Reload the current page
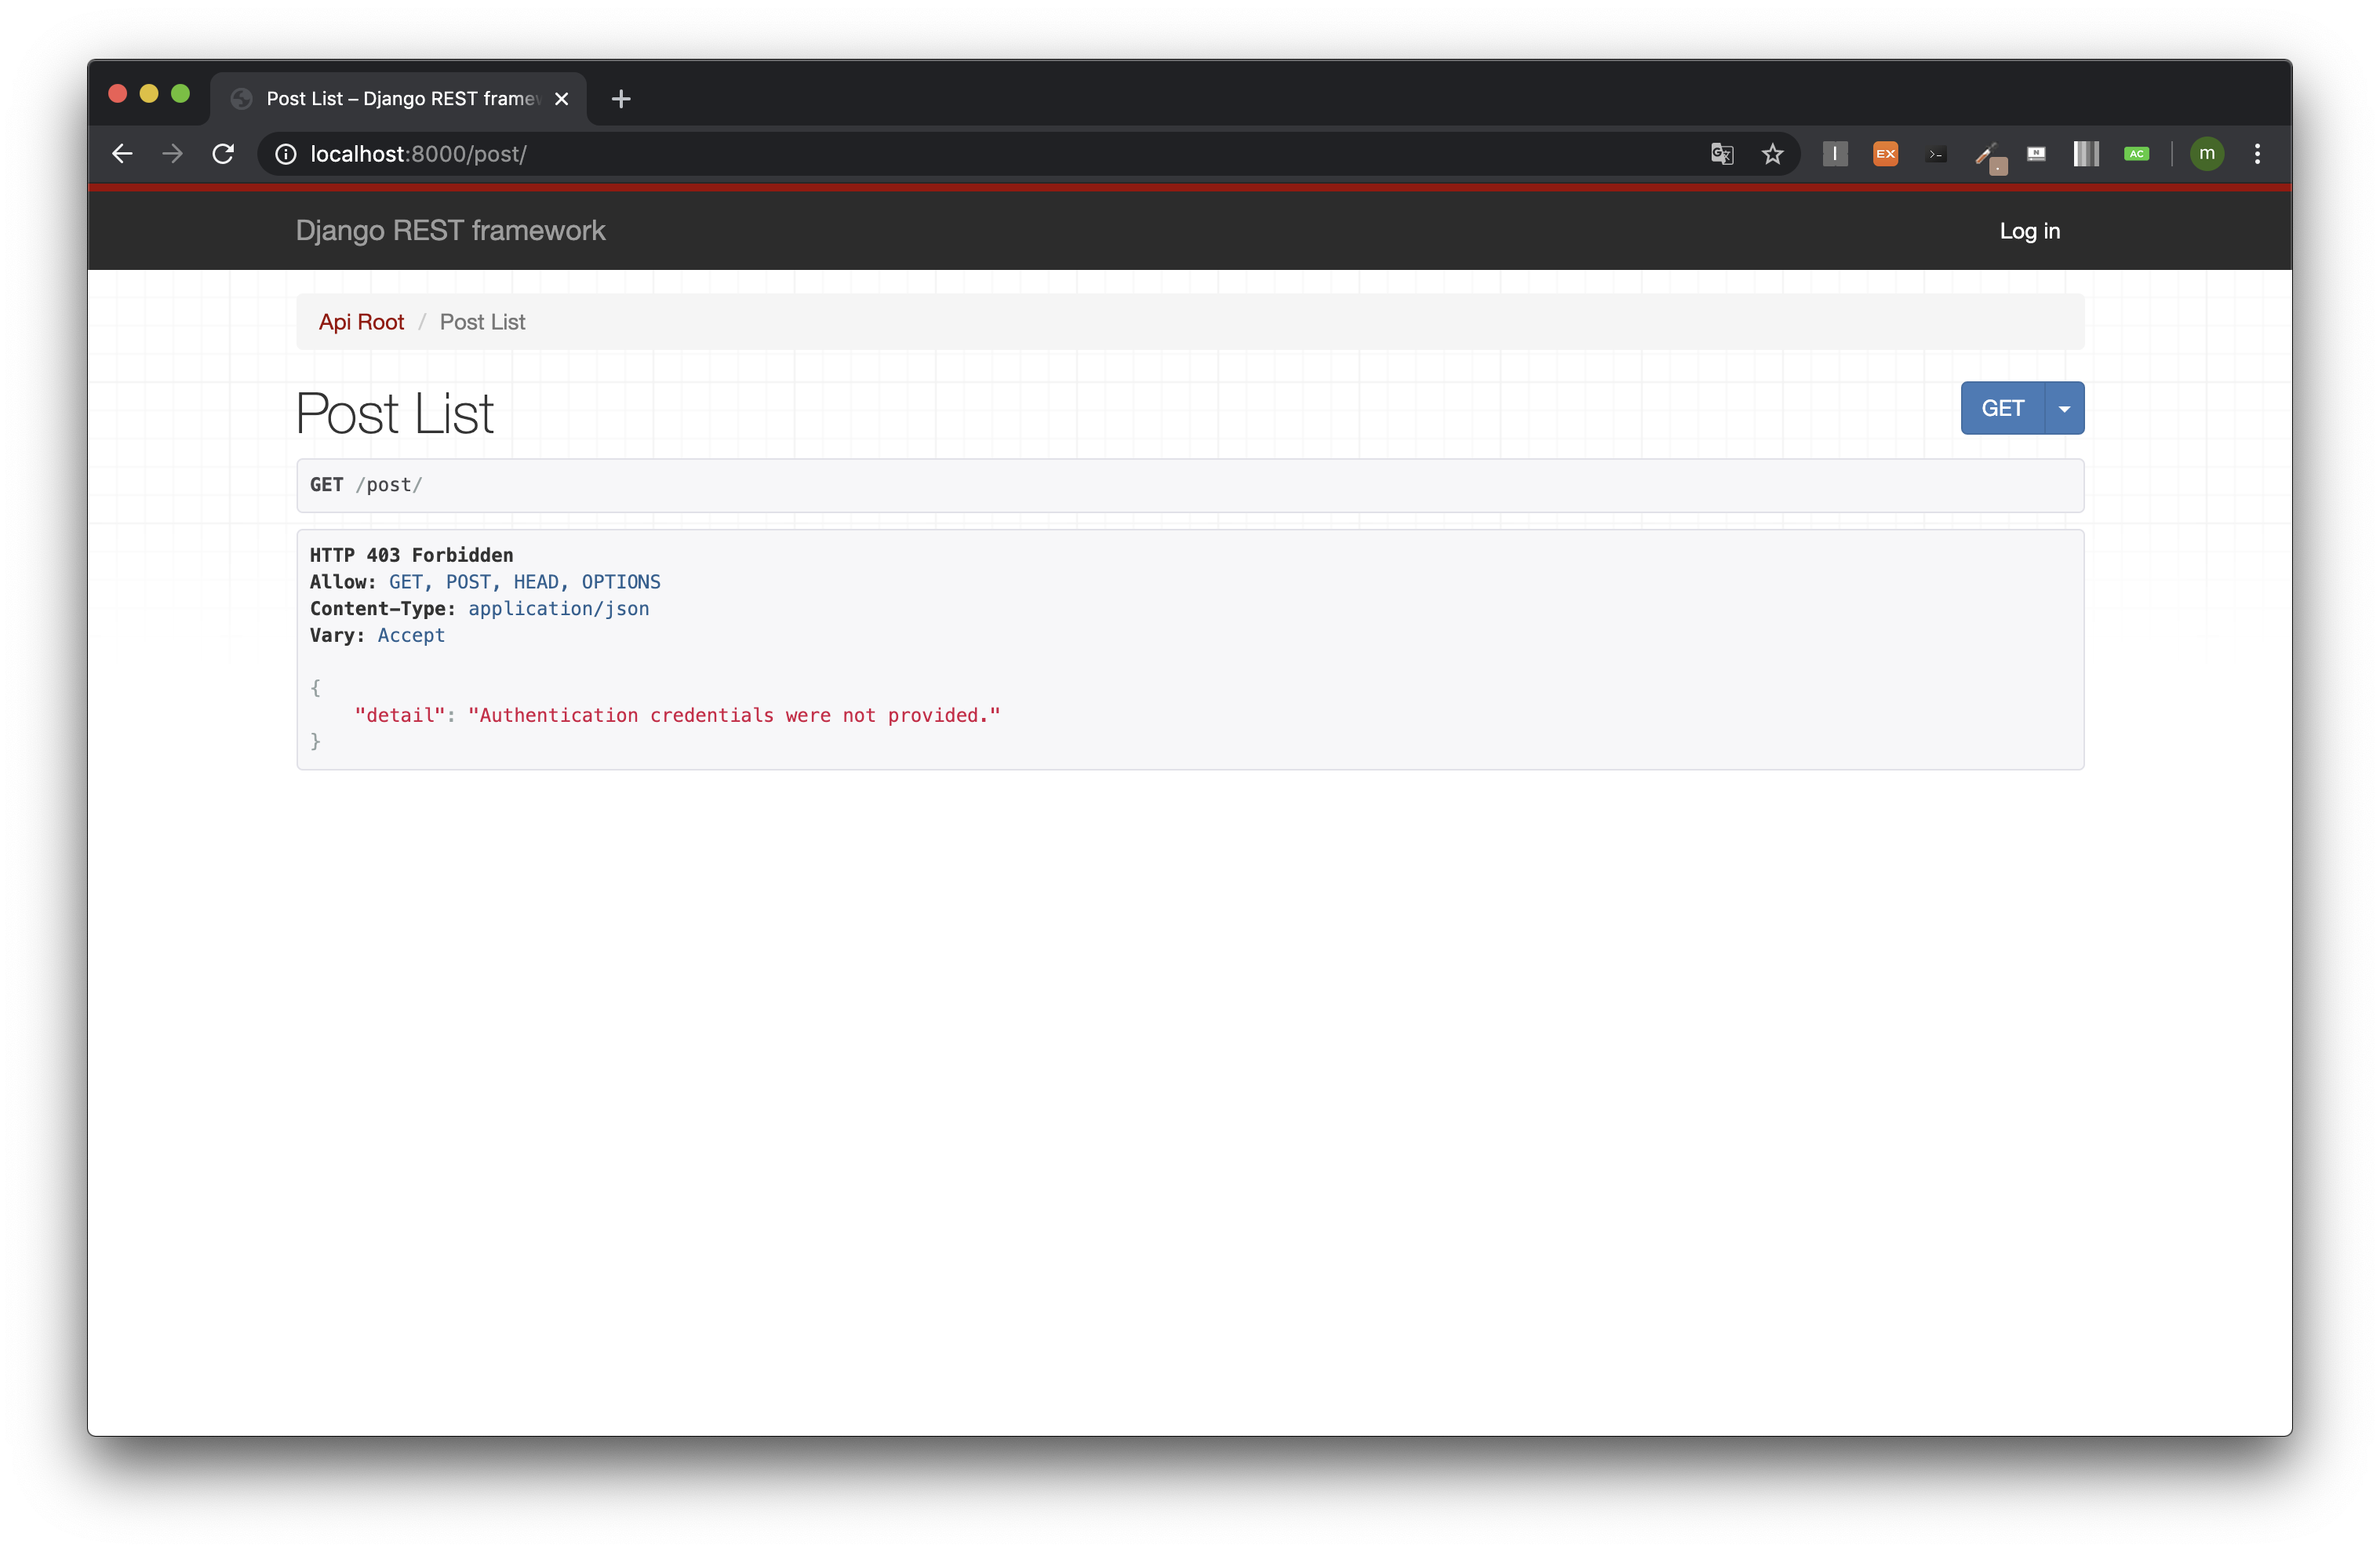This screenshot has height=1552, width=2380. pos(223,154)
